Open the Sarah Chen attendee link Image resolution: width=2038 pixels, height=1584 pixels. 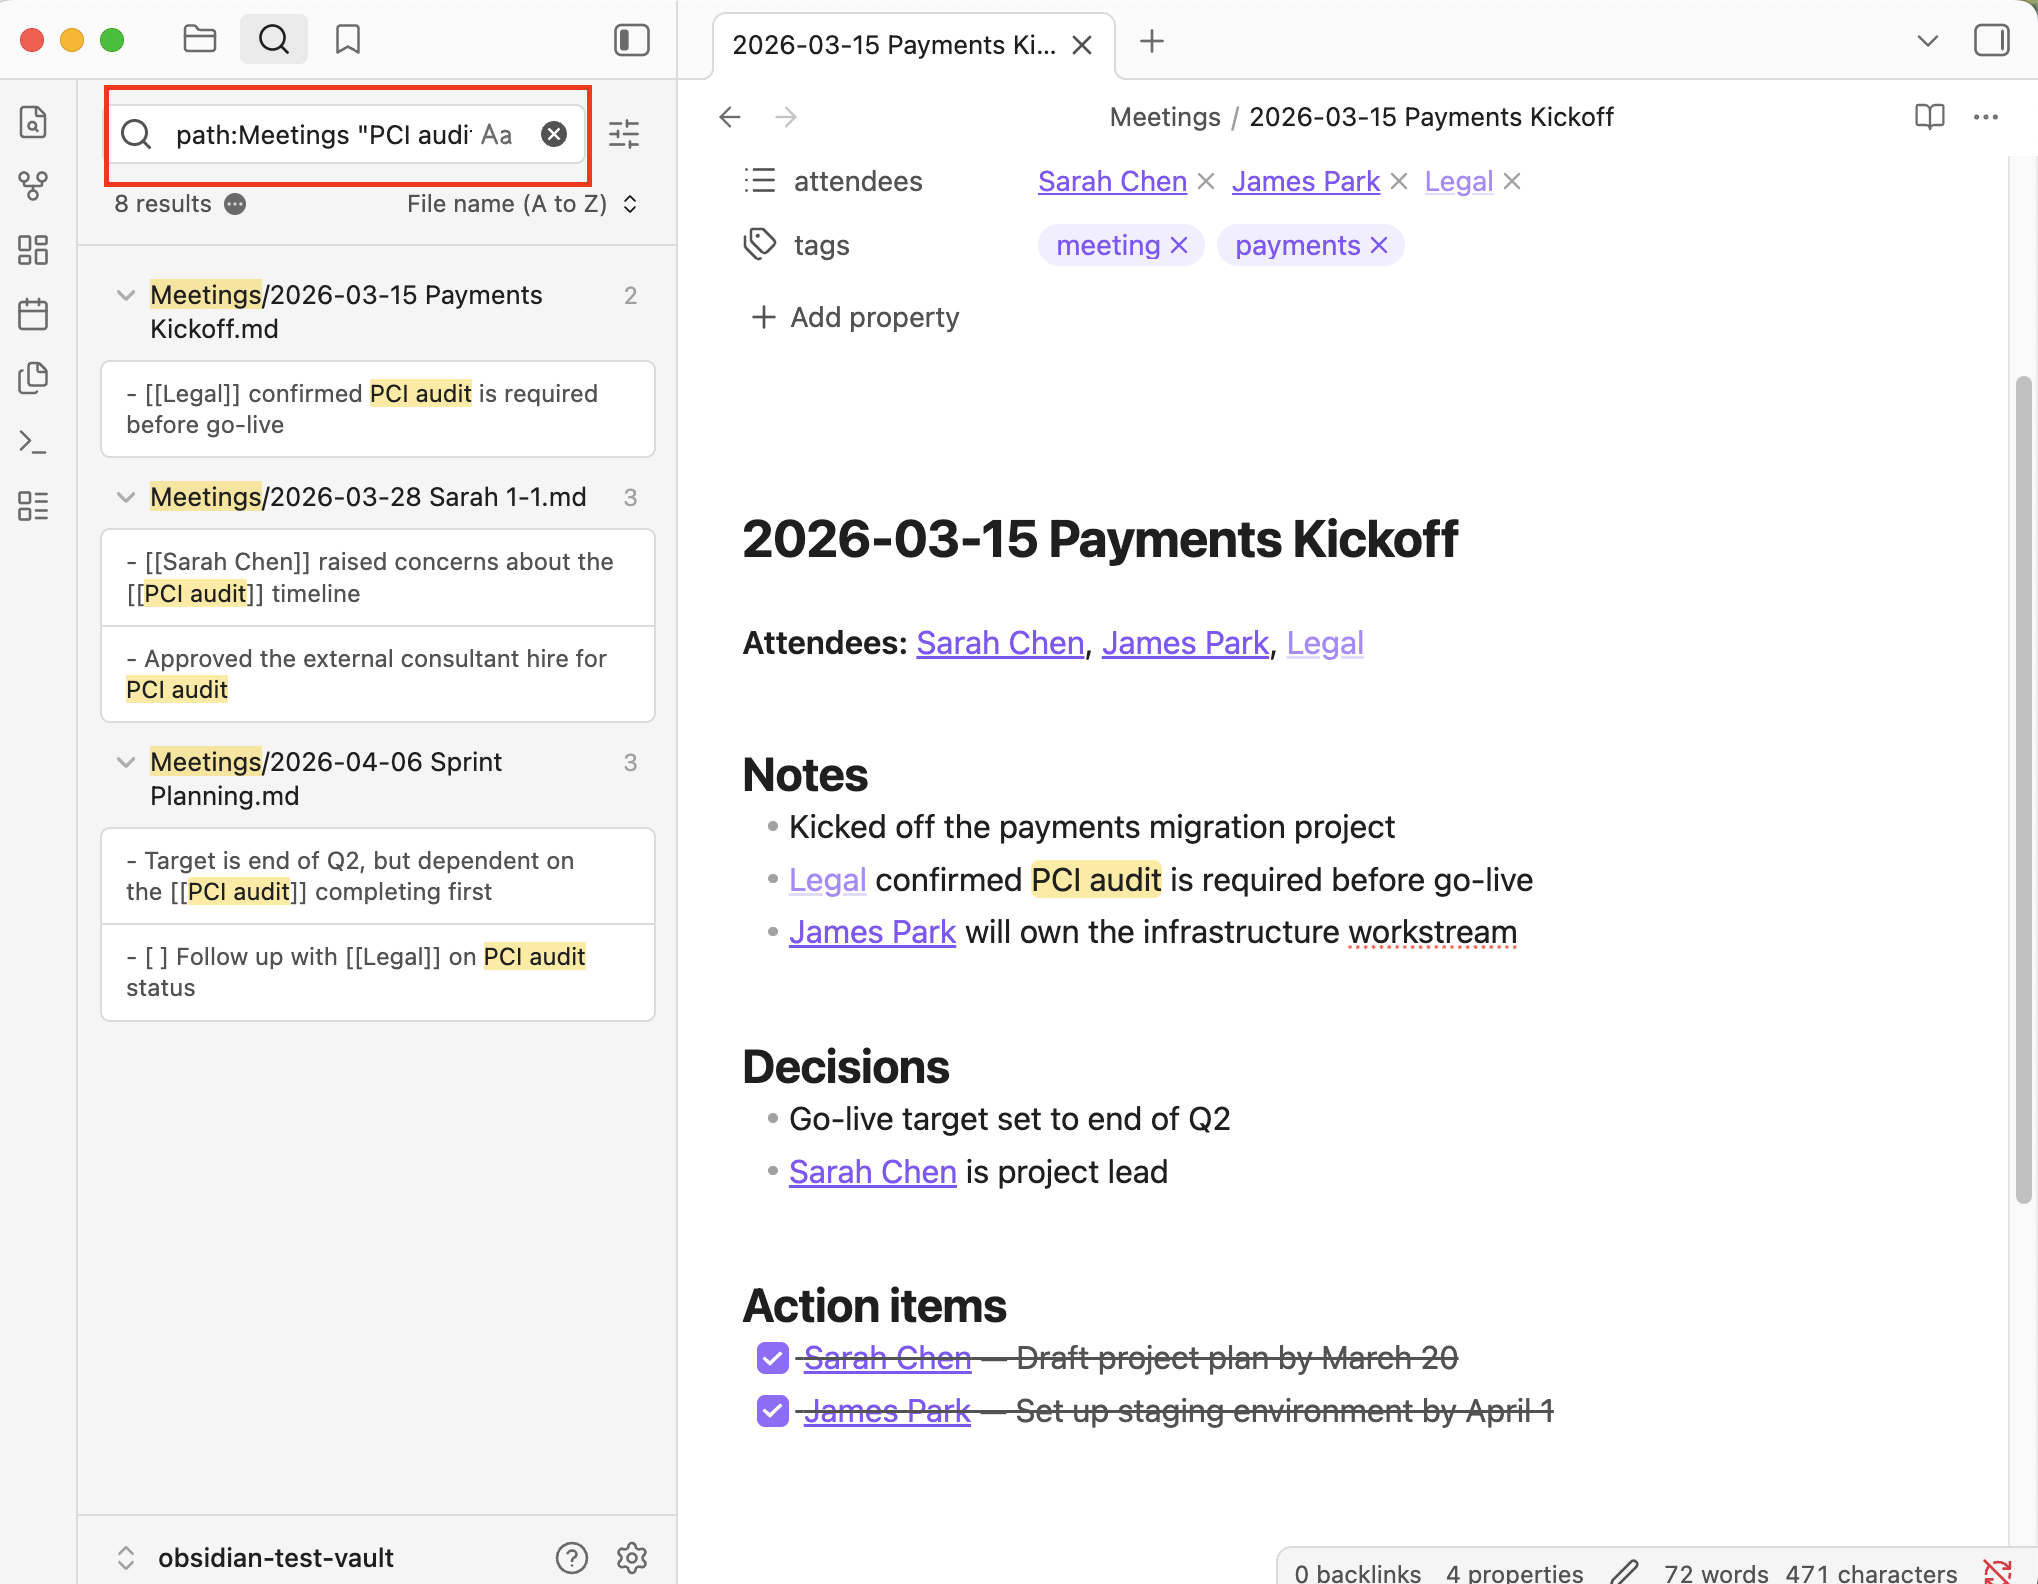tap(1111, 181)
